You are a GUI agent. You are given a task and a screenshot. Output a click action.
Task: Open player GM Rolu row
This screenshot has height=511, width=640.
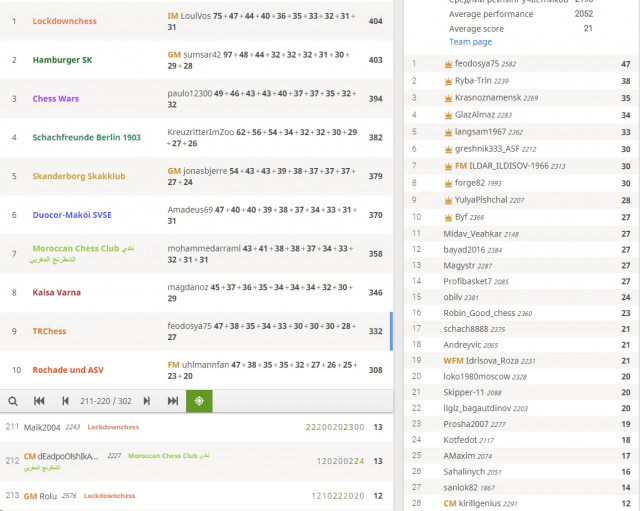pyautogui.click(x=196, y=496)
